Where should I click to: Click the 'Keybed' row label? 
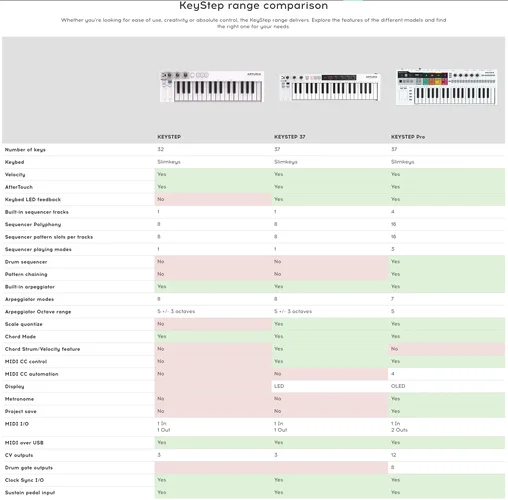(x=14, y=162)
